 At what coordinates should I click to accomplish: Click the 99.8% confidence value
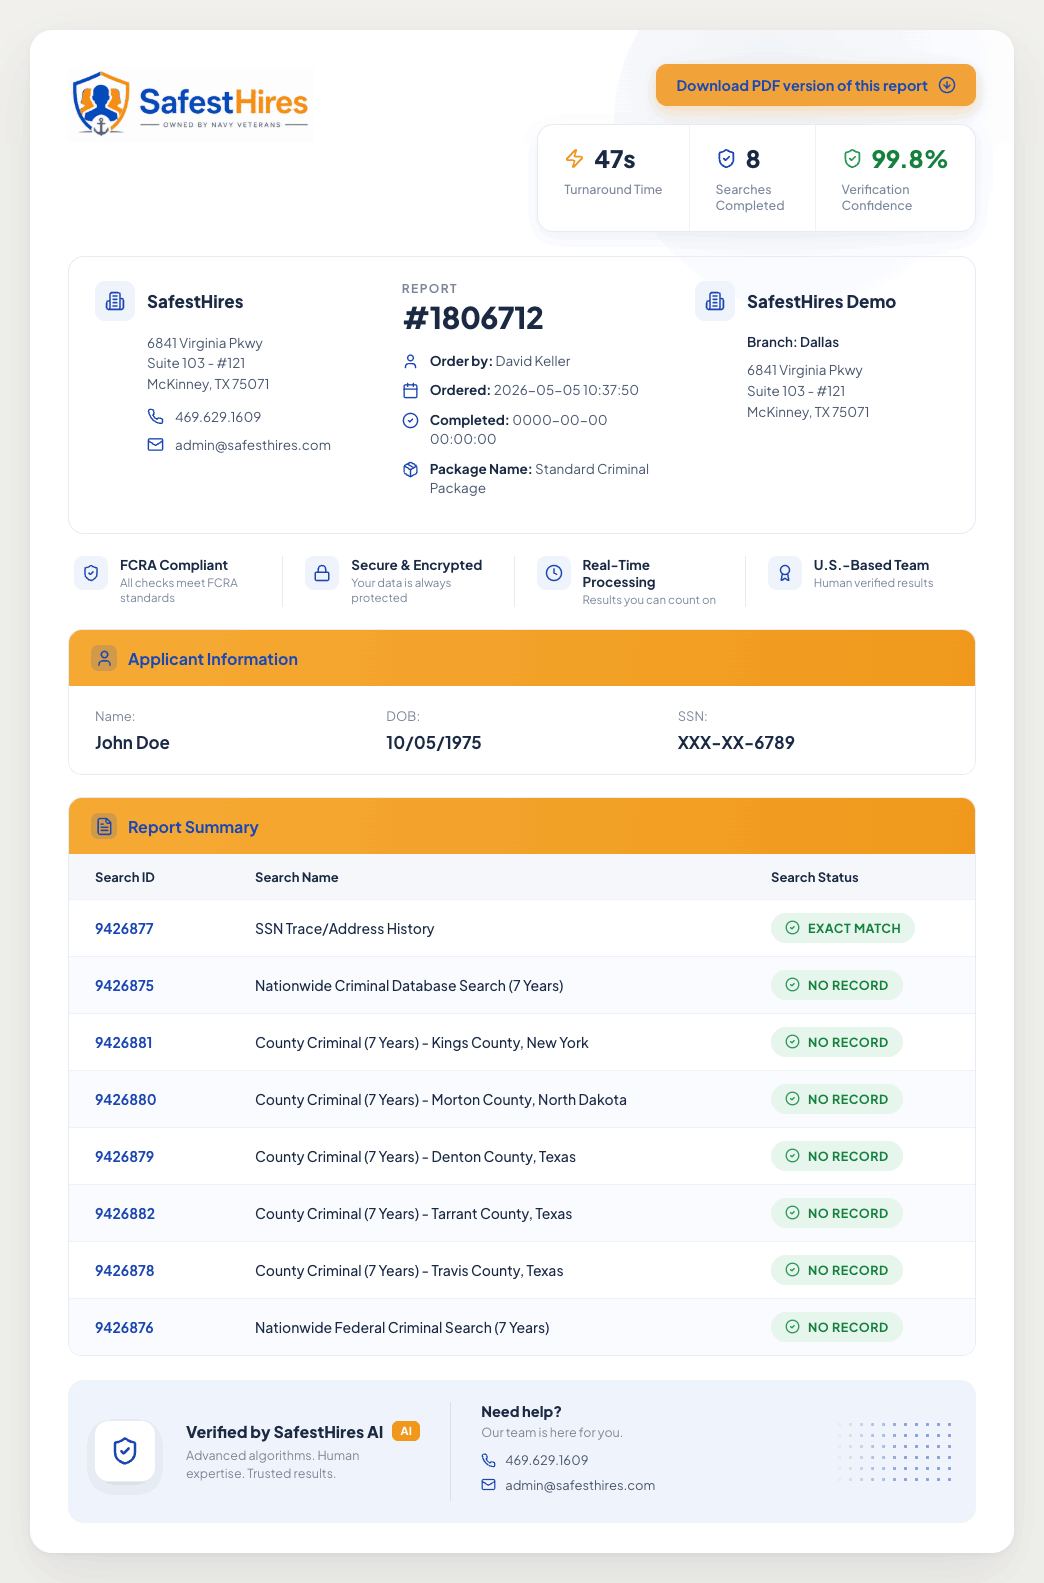coord(909,159)
